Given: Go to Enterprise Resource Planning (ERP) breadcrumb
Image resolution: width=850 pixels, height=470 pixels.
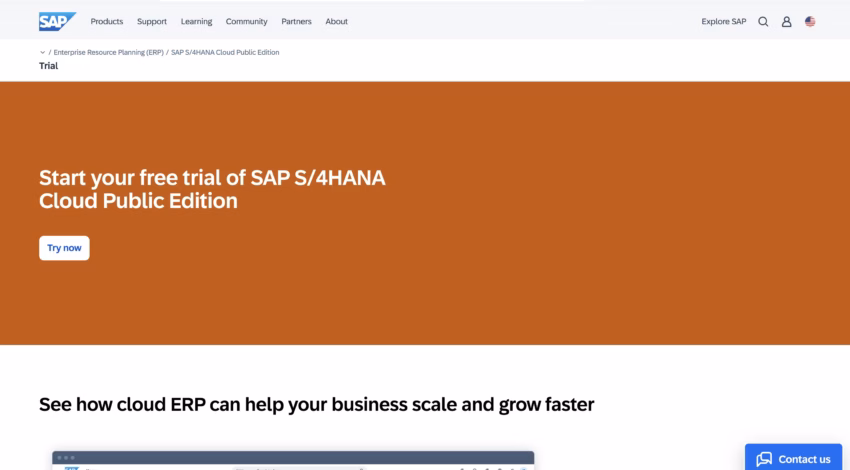Looking at the screenshot, I should (108, 52).
